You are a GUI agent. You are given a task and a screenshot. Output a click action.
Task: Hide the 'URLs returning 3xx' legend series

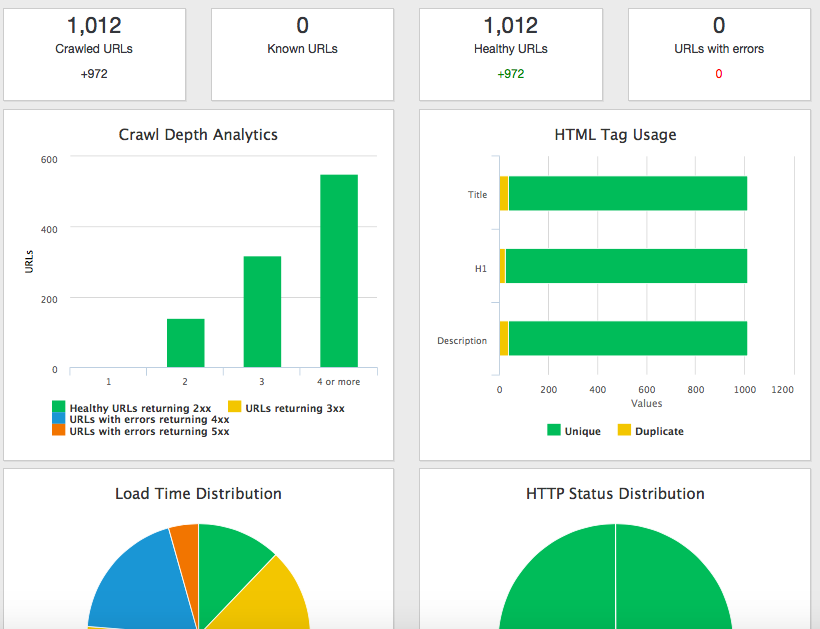click(x=294, y=408)
